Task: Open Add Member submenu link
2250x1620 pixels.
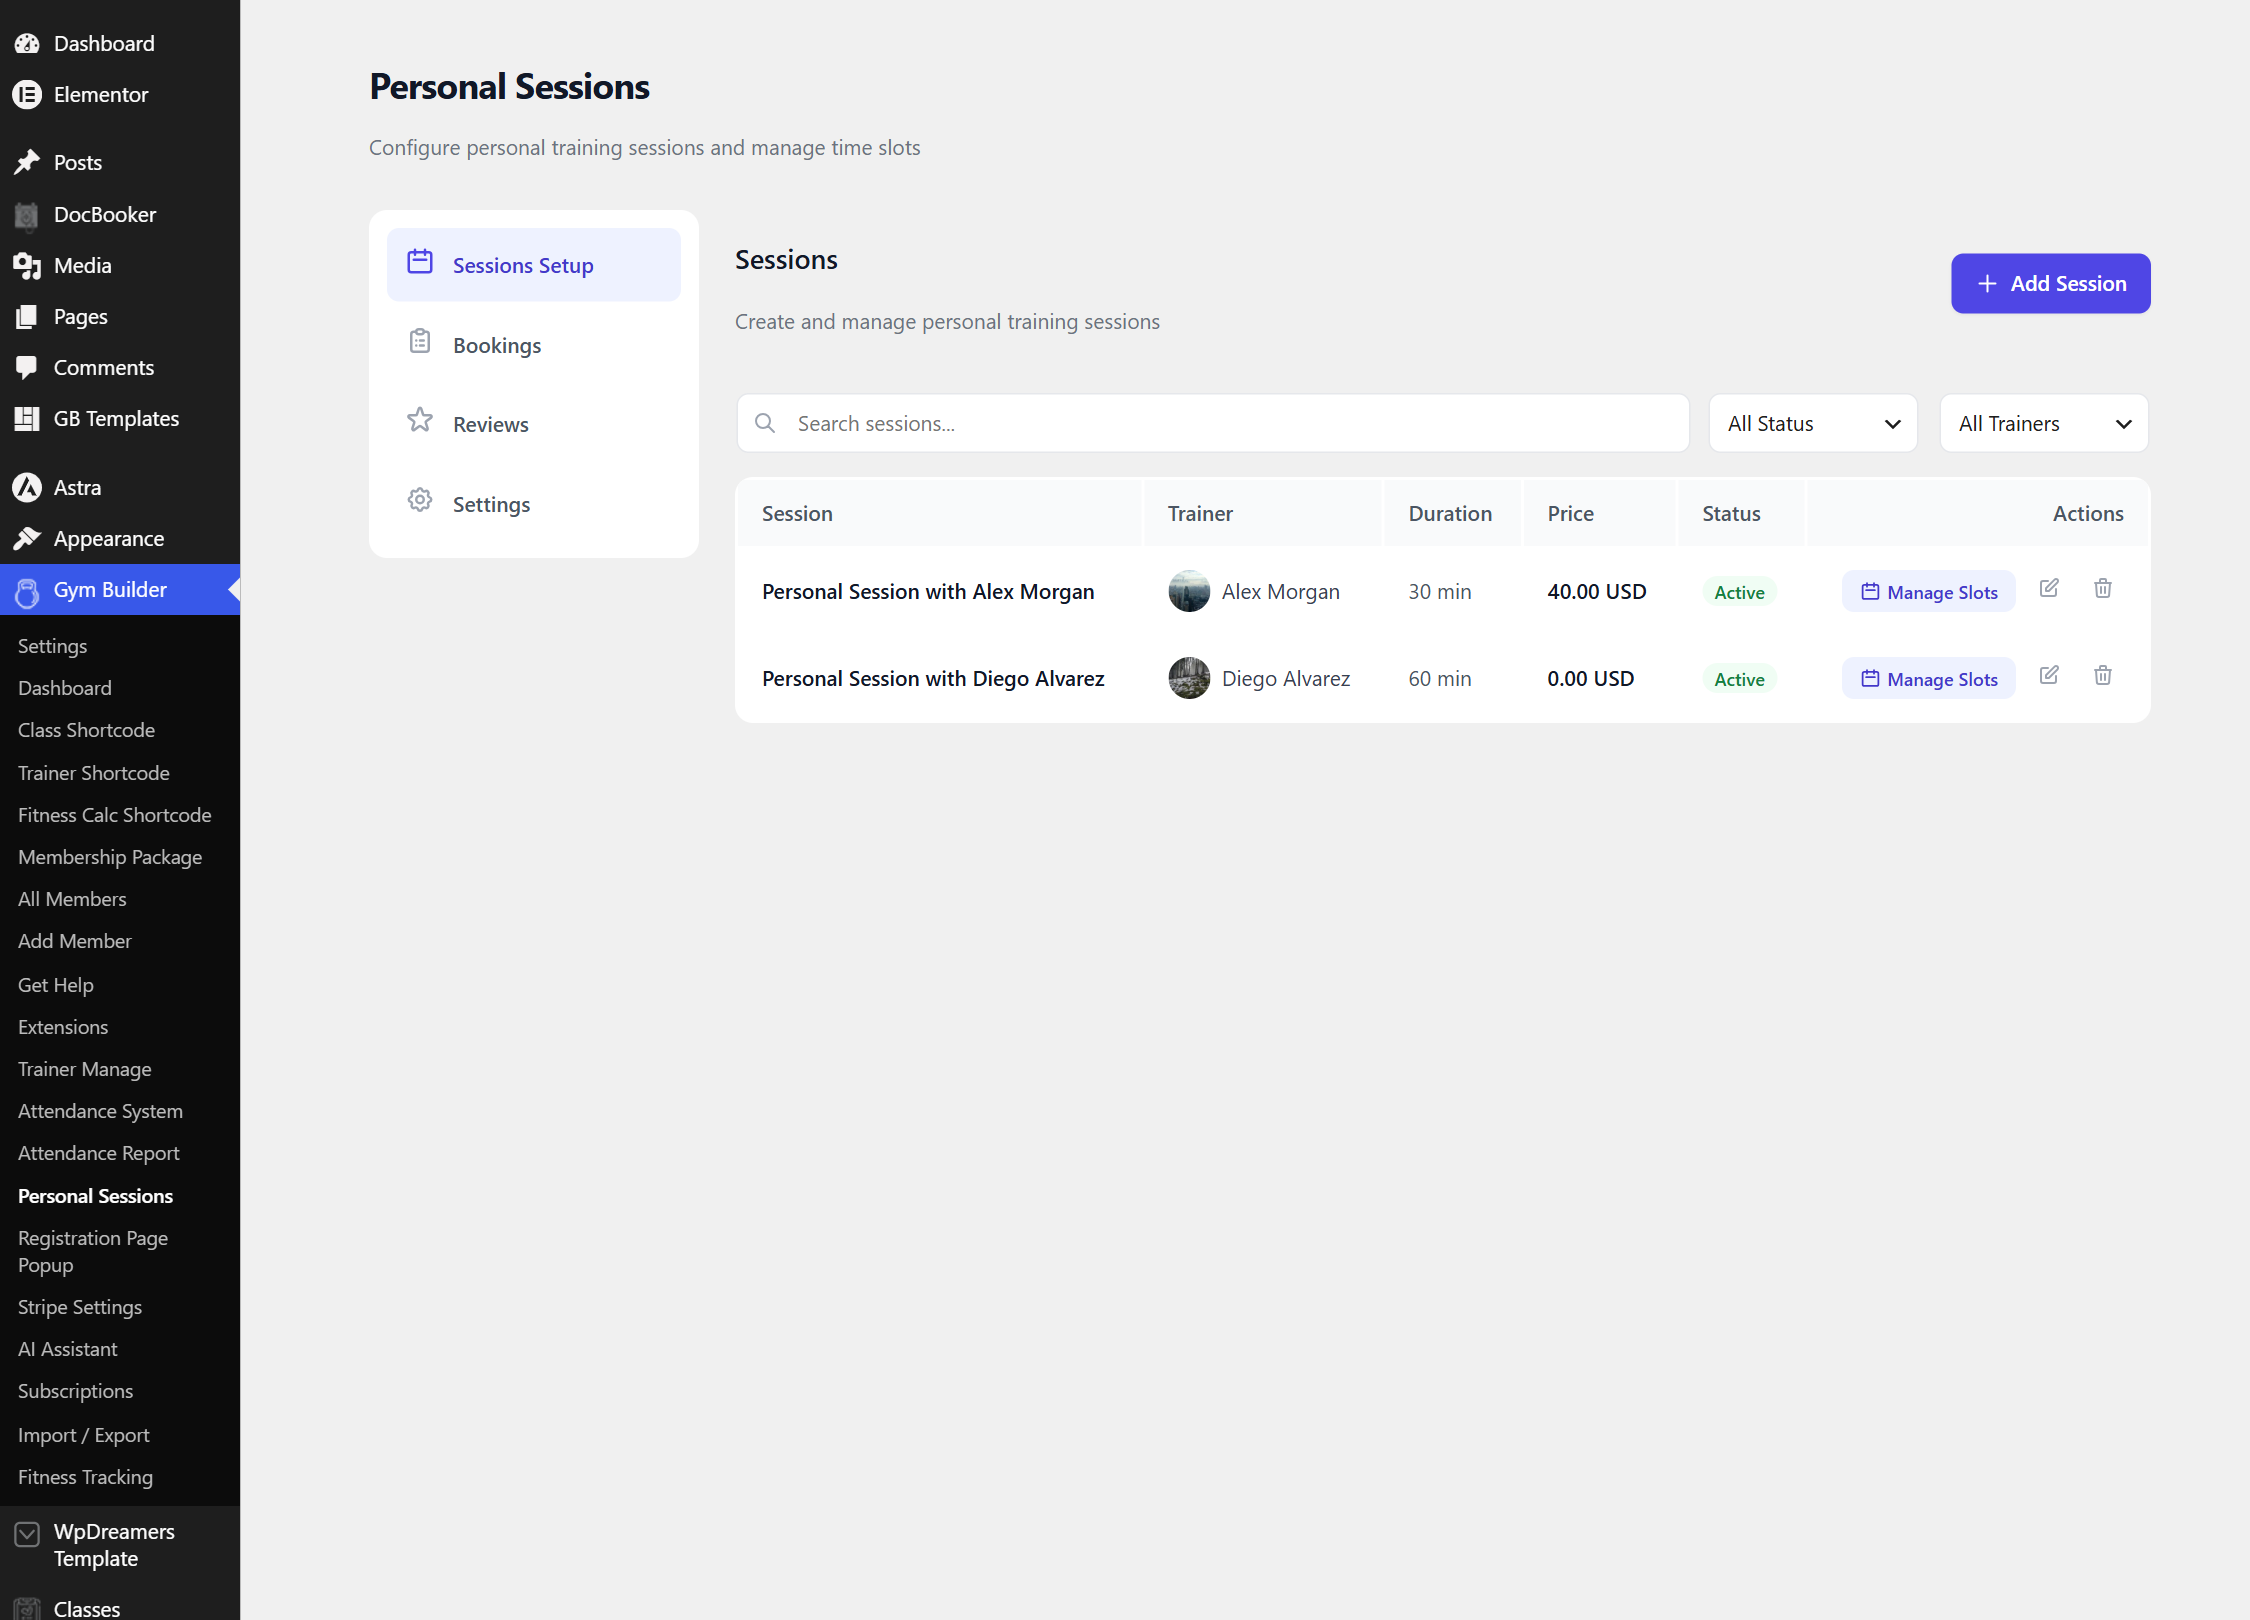Action: (74, 941)
